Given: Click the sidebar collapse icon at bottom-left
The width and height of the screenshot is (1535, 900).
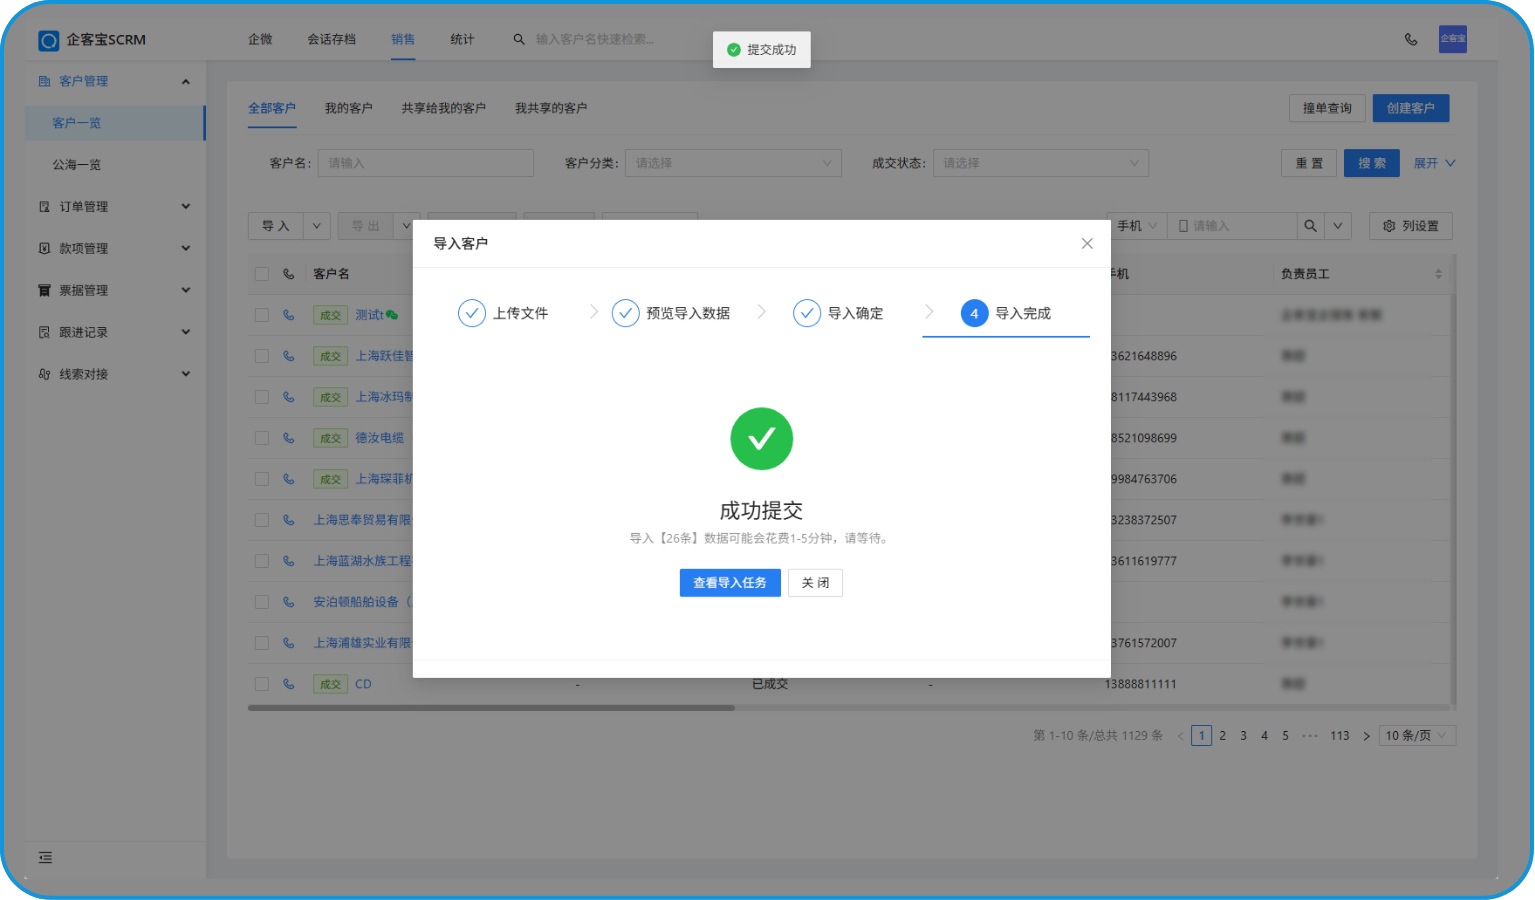Looking at the screenshot, I should click(x=45, y=858).
